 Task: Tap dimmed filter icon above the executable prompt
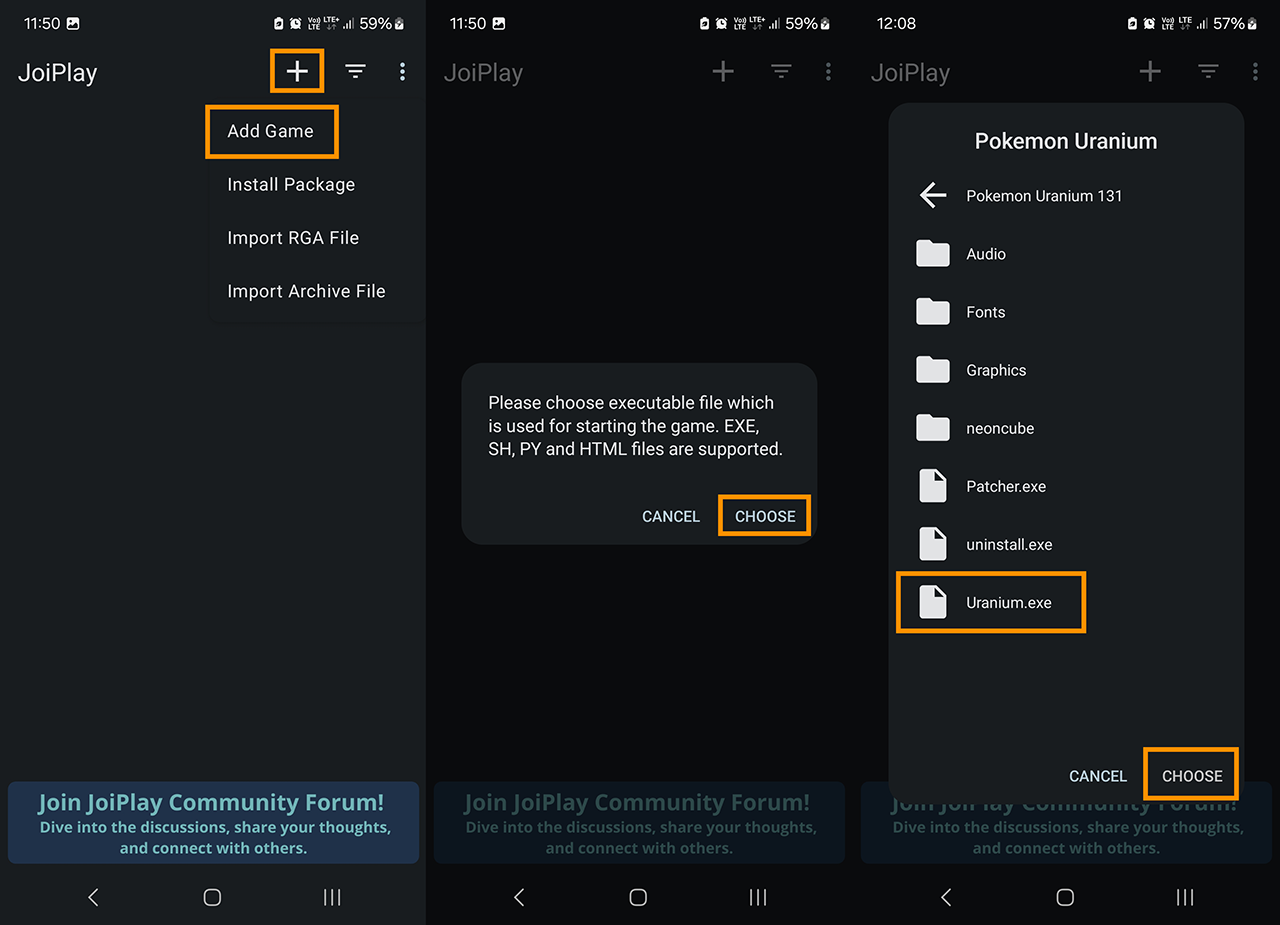point(782,71)
